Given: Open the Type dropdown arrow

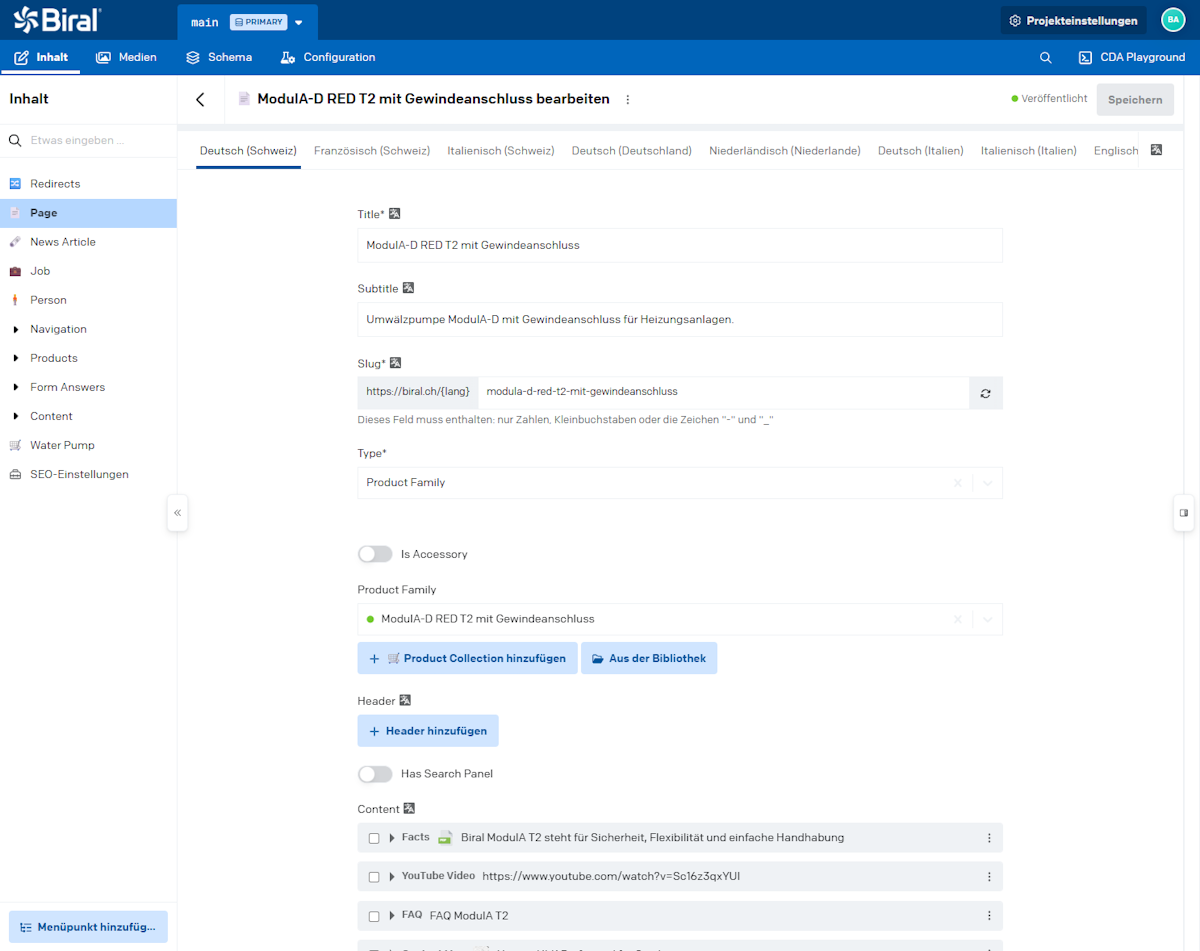Looking at the screenshot, I should tap(988, 483).
